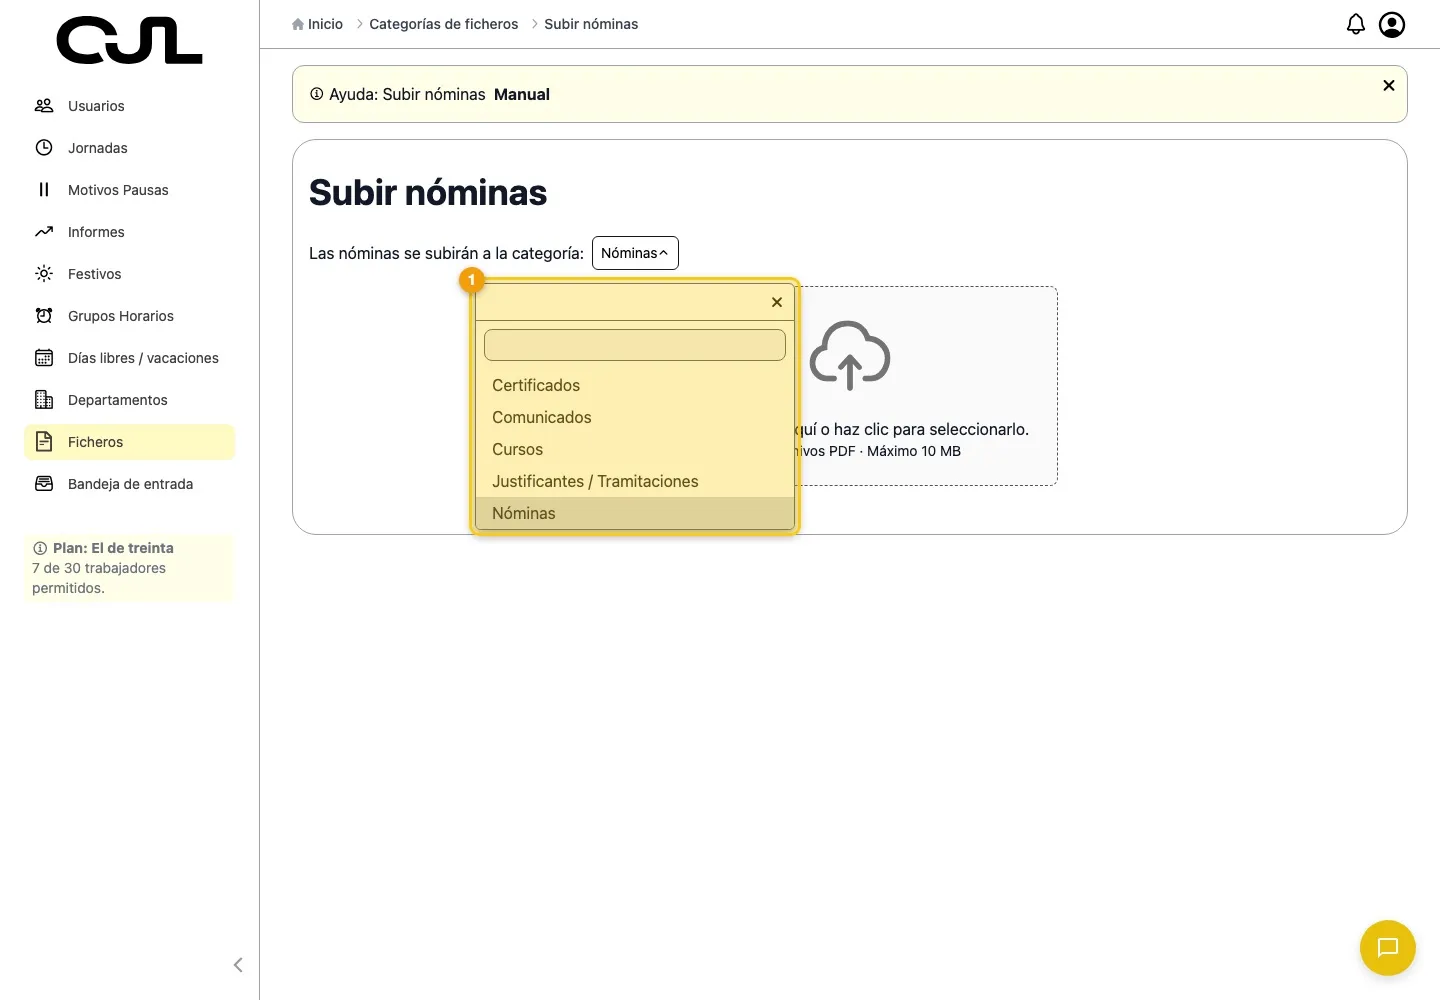
Task: Click the Departamentos building icon
Action: coord(44,400)
